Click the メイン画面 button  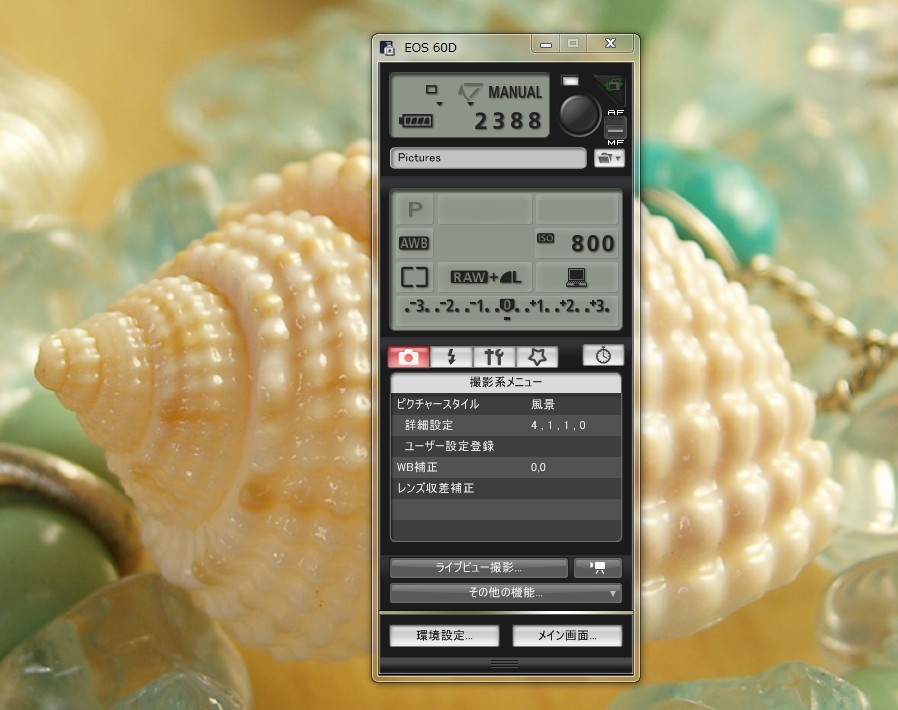[567, 636]
